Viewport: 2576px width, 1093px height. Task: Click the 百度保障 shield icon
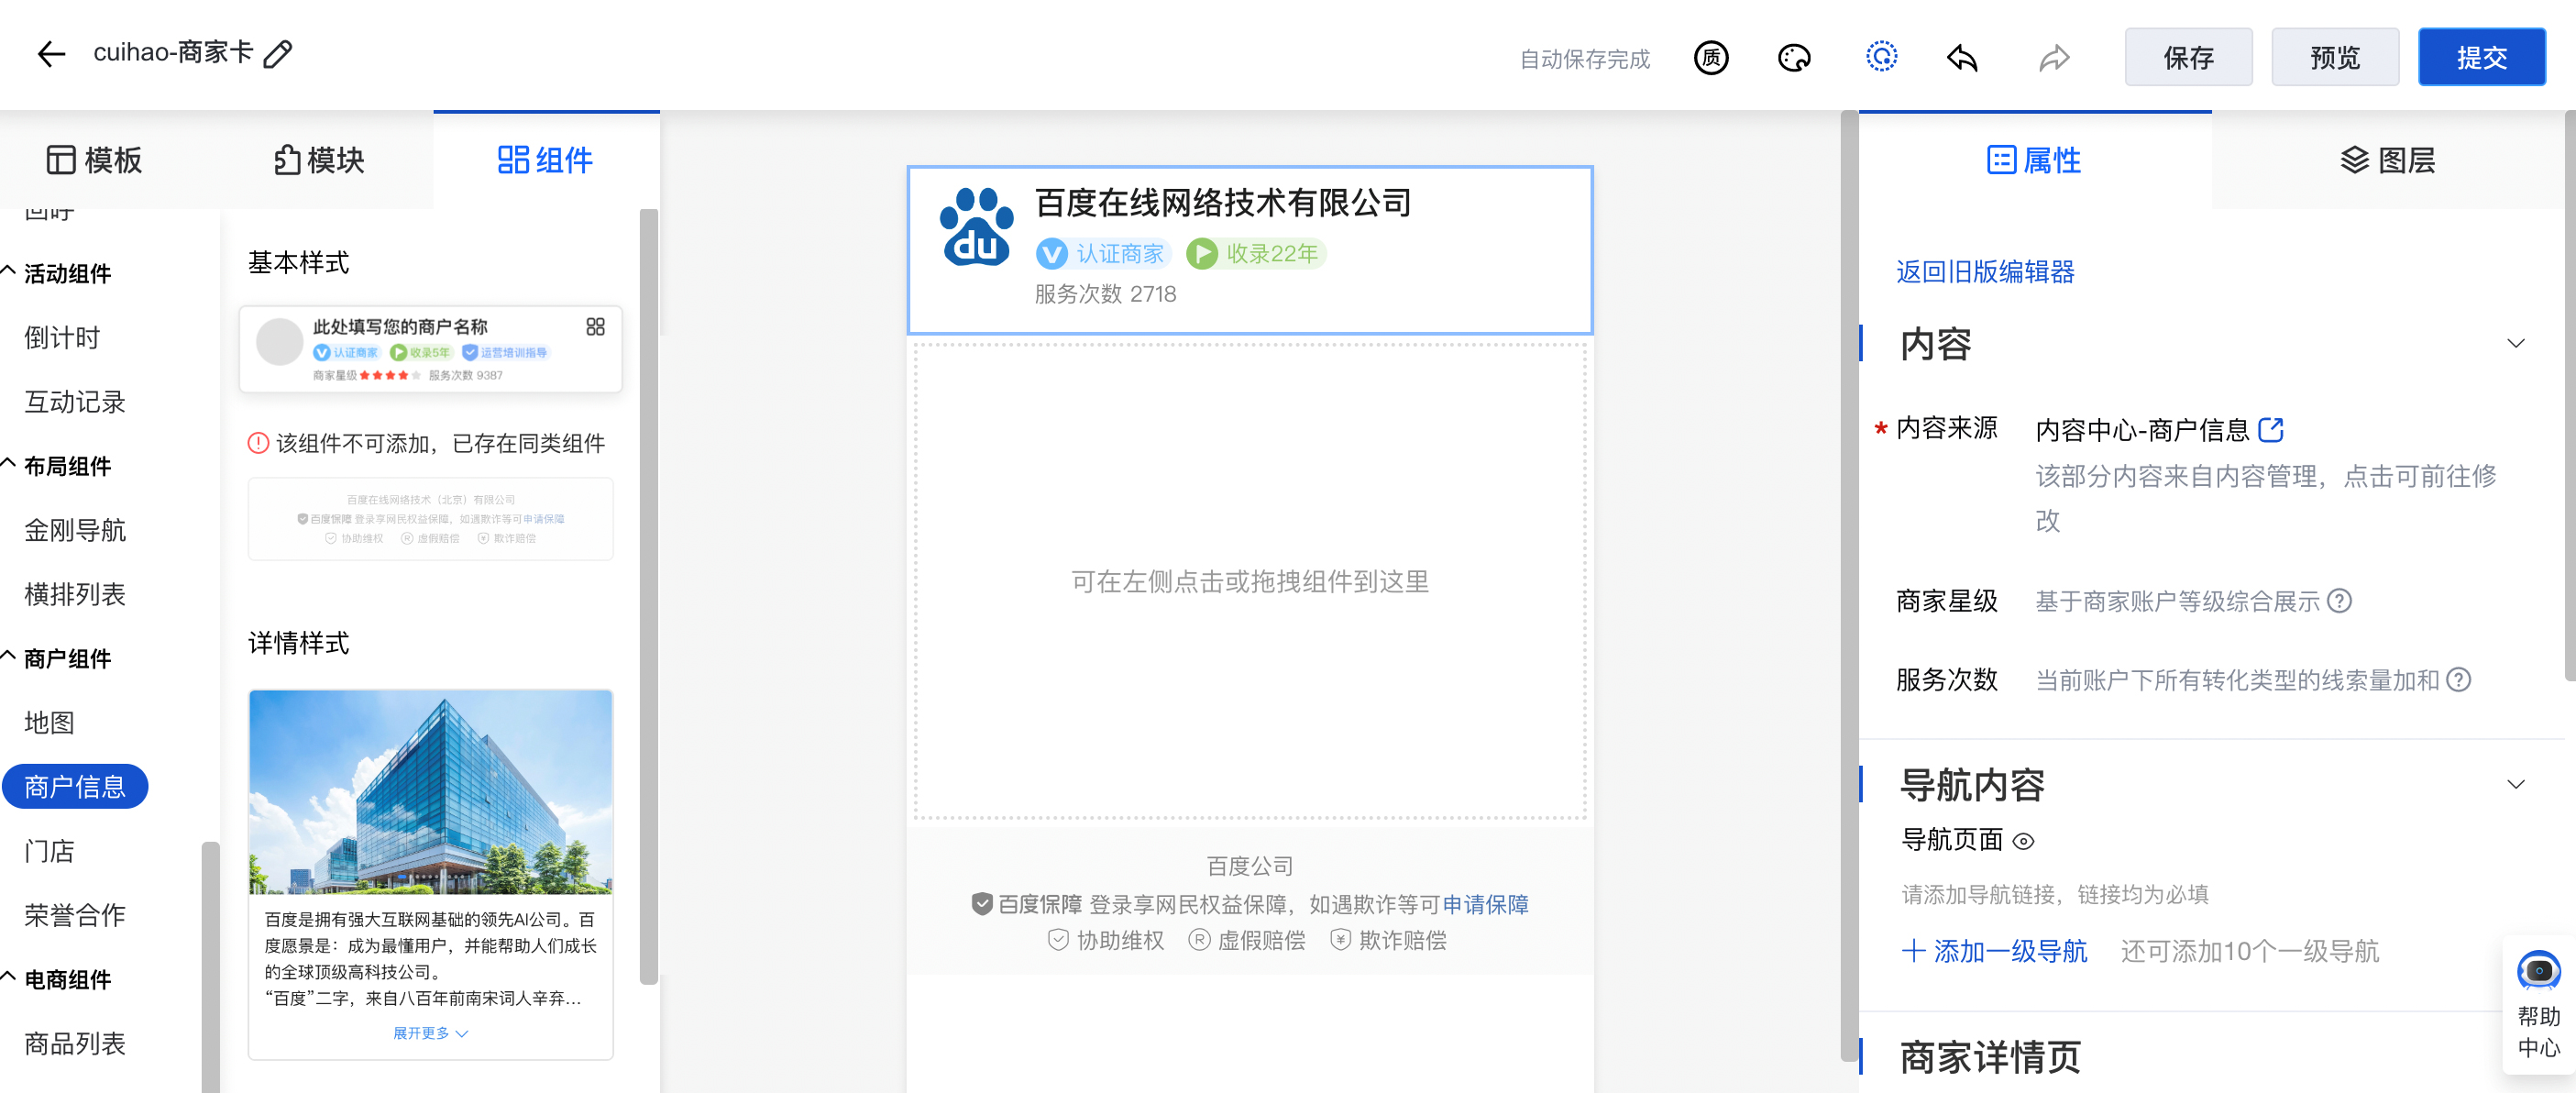click(982, 904)
